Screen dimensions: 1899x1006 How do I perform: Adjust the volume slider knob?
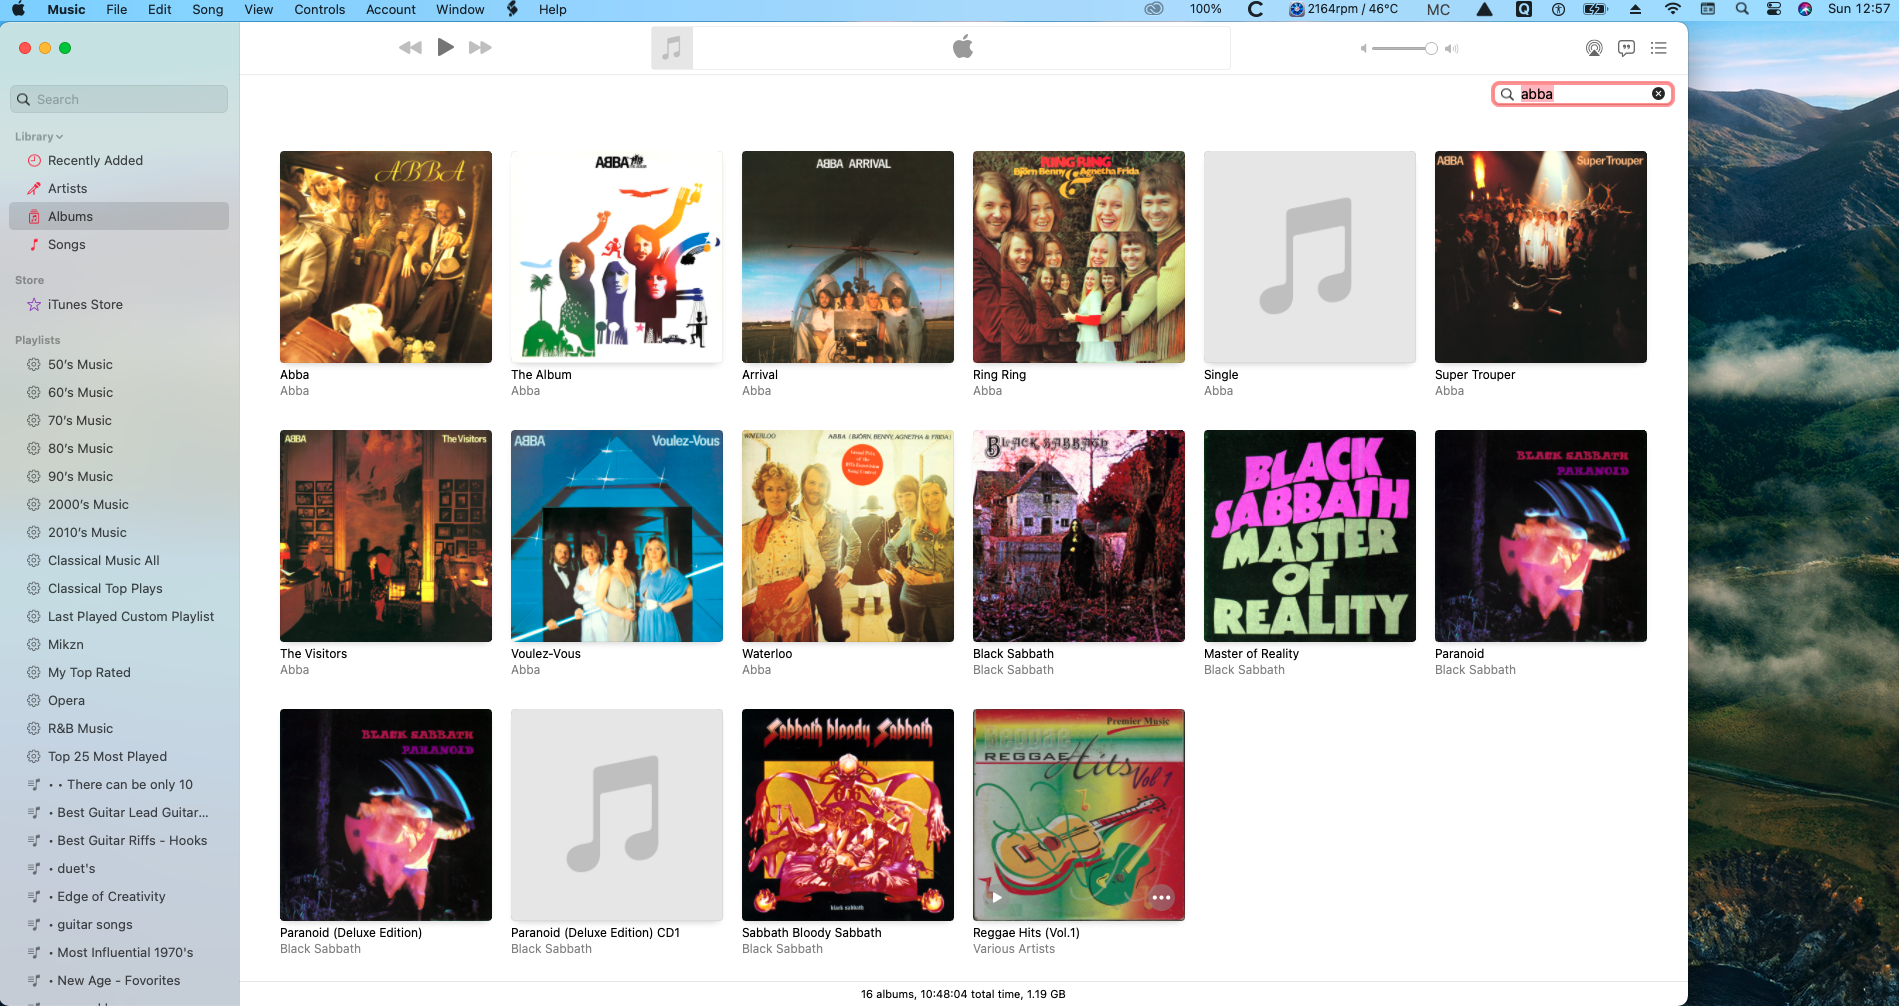coord(1431,48)
